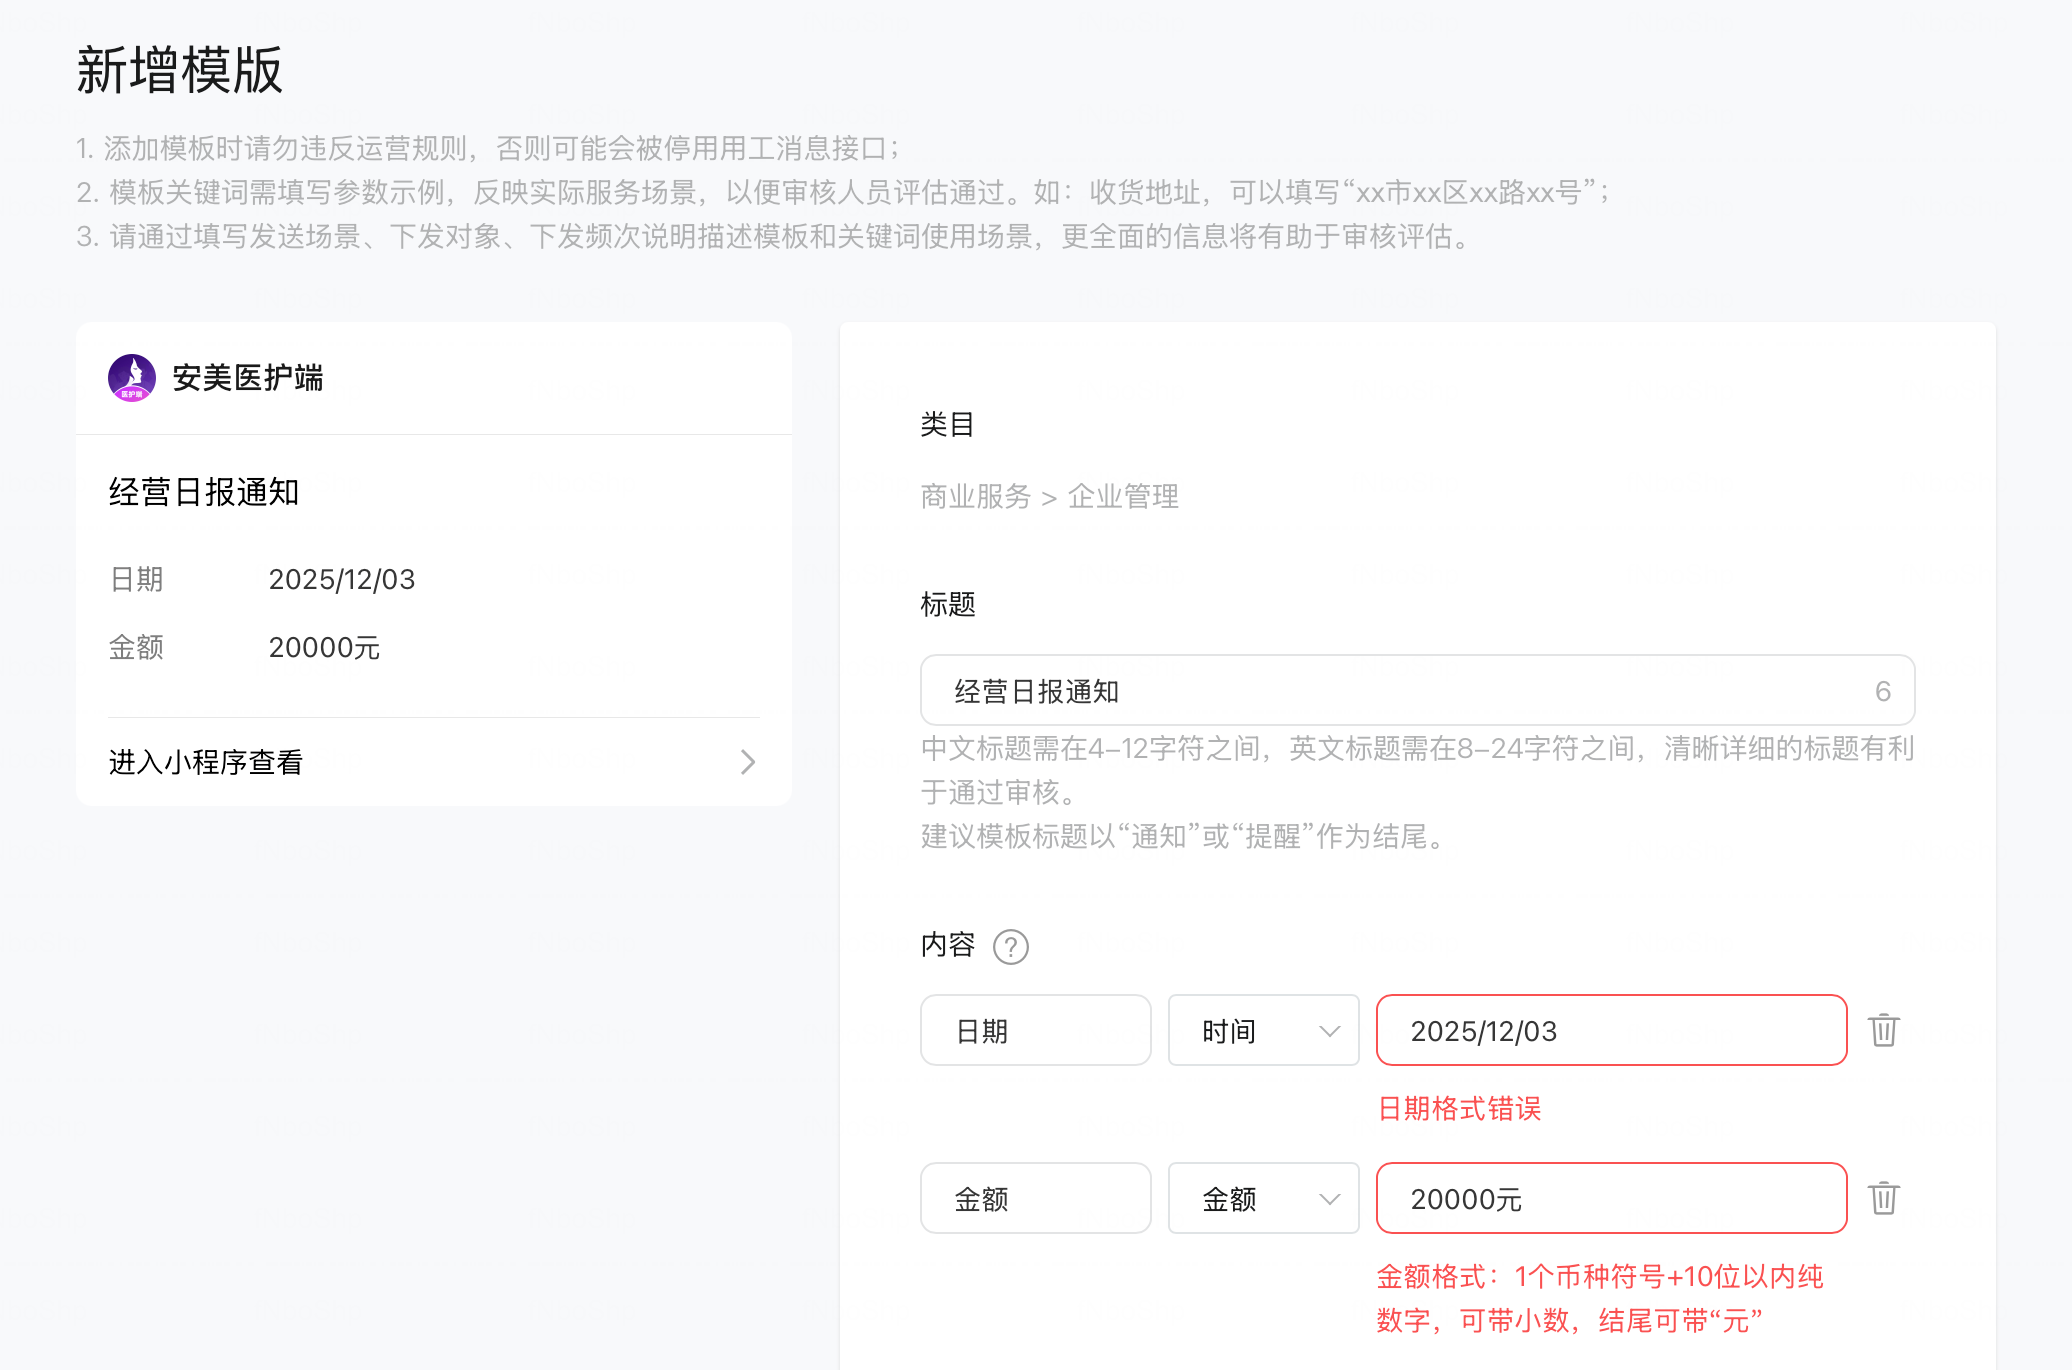The width and height of the screenshot is (2072, 1370).
Task: Open the 时间 type dropdown
Action: 1263,1030
